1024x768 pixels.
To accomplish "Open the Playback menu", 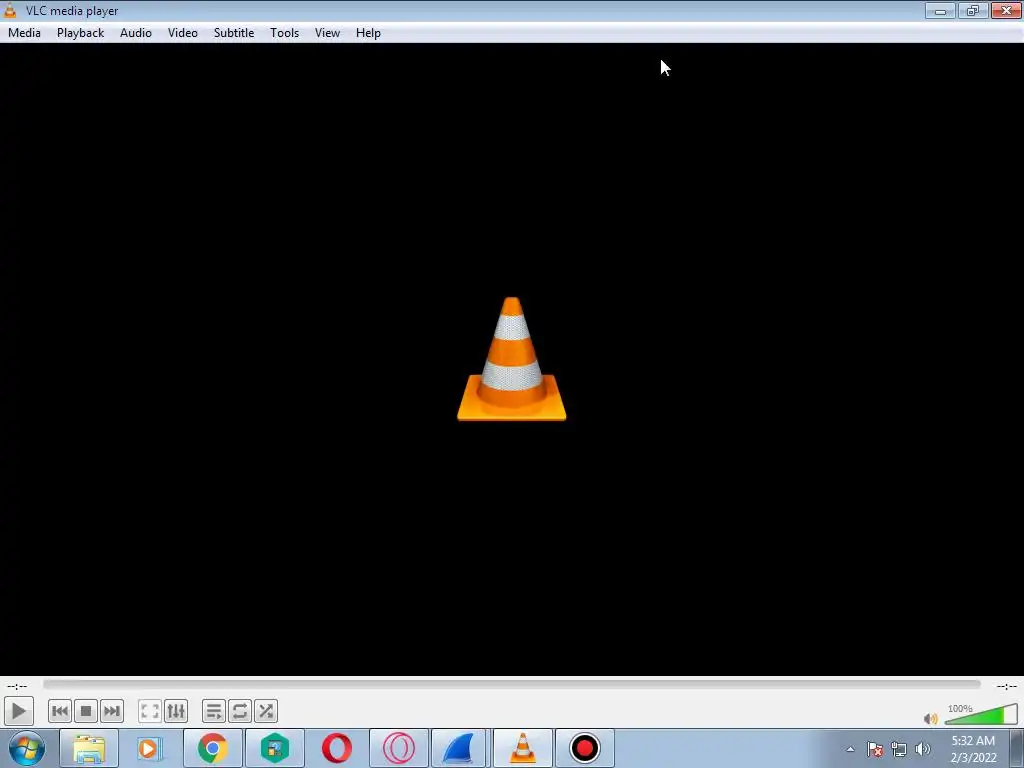I will 80,33.
